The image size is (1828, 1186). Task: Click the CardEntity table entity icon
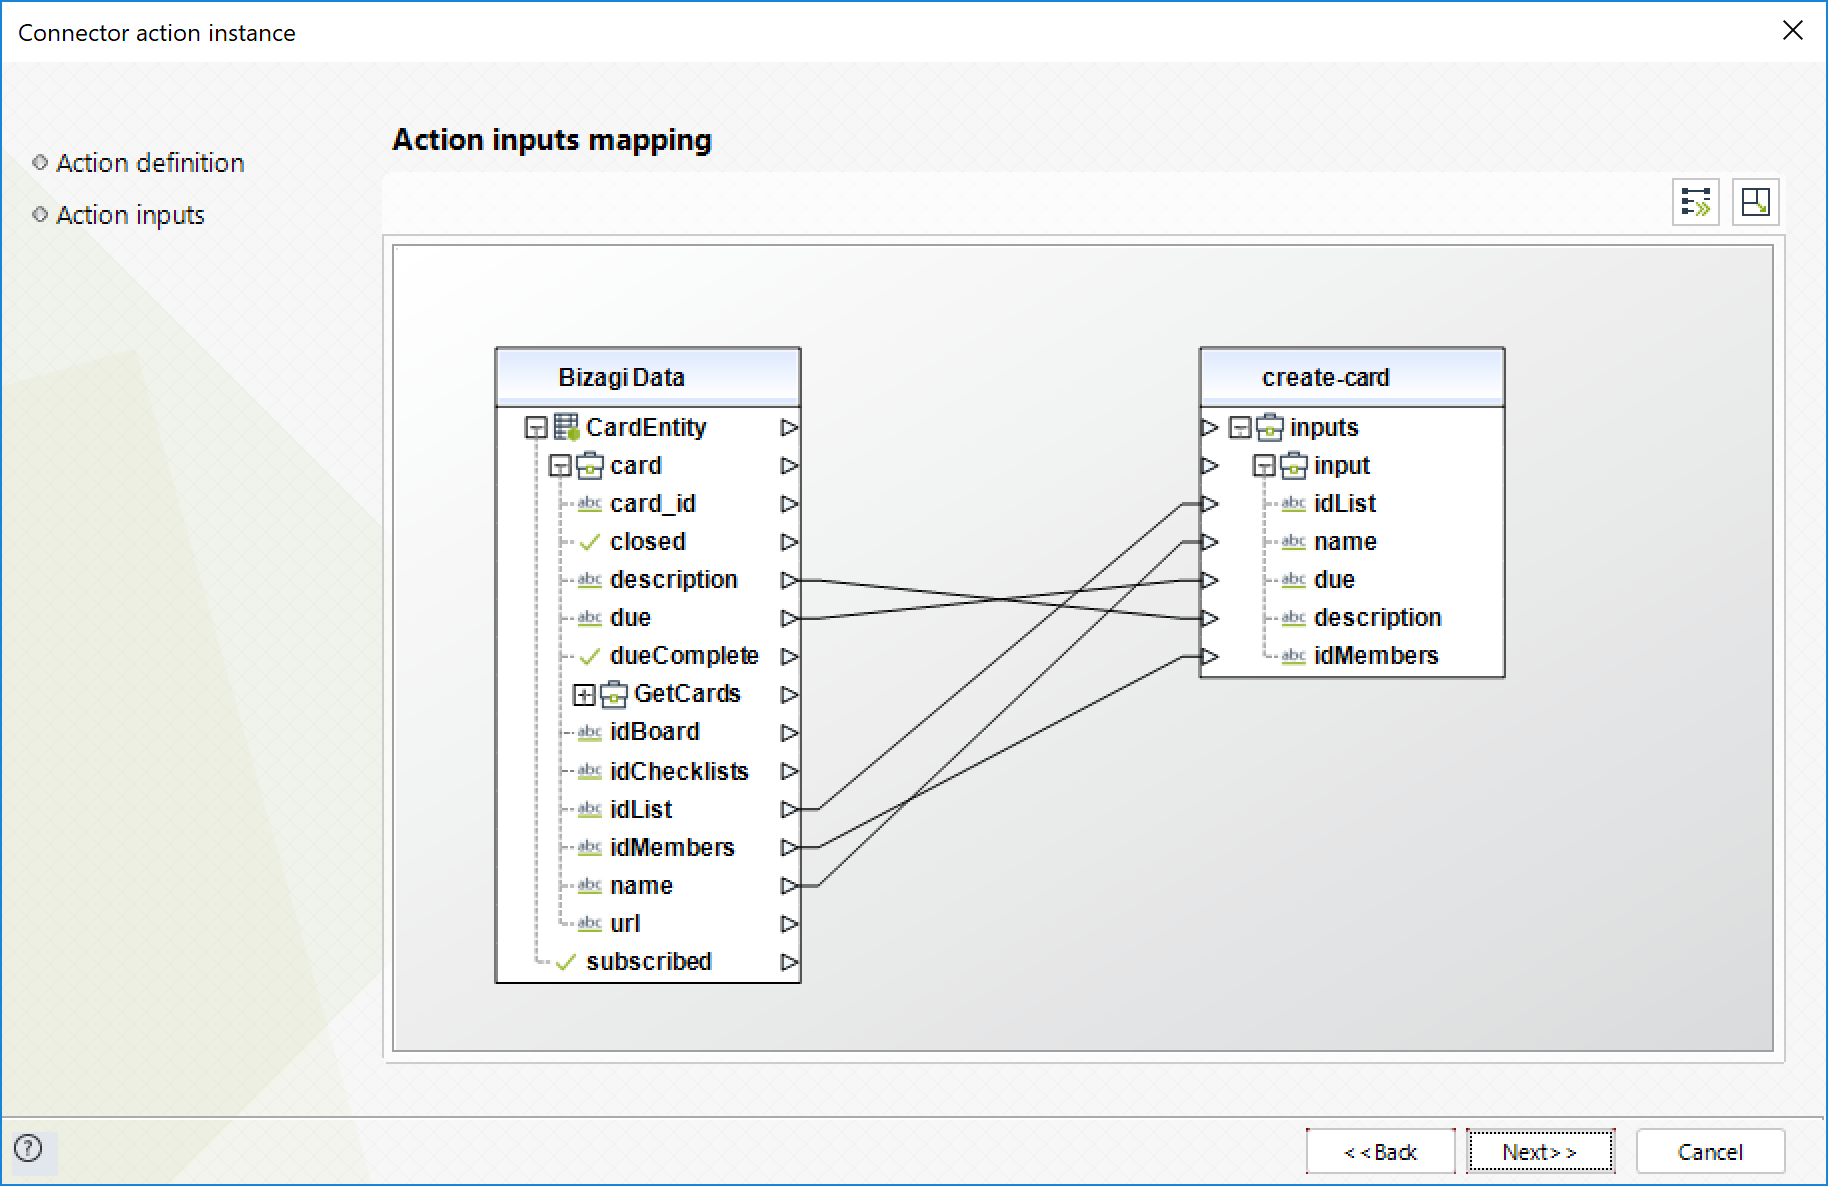coord(567,427)
